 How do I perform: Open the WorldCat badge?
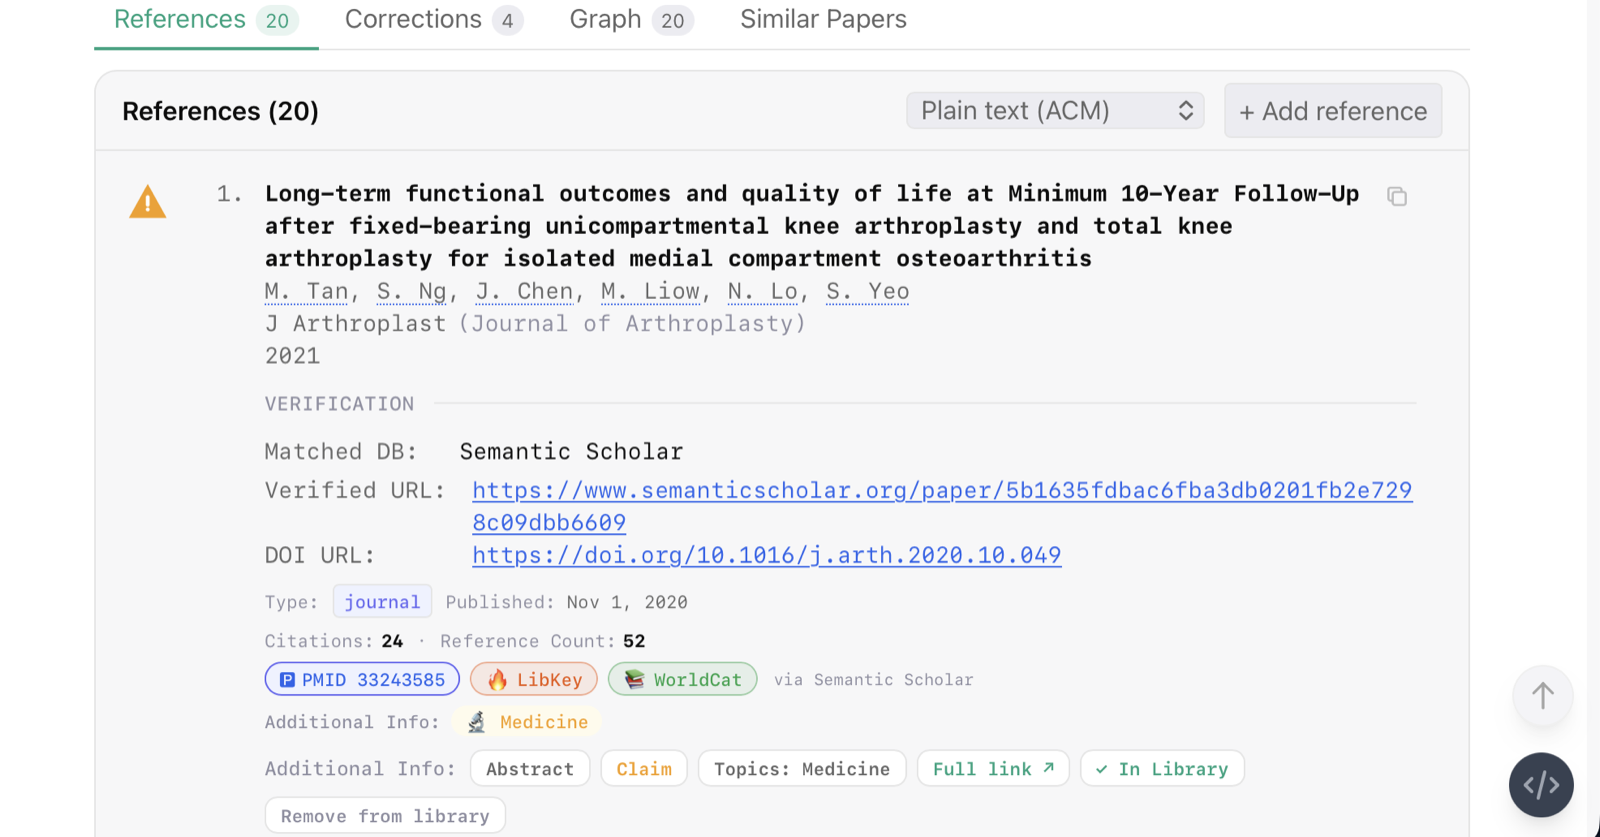point(683,679)
